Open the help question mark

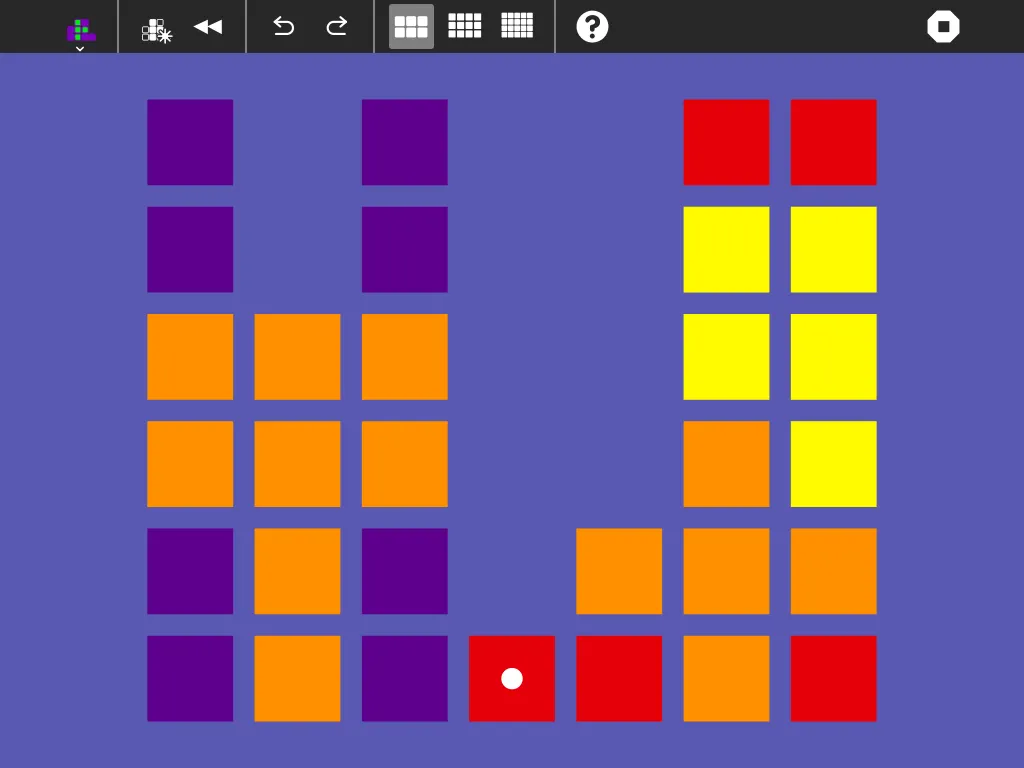pyautogui.click(x=592, y=27)
